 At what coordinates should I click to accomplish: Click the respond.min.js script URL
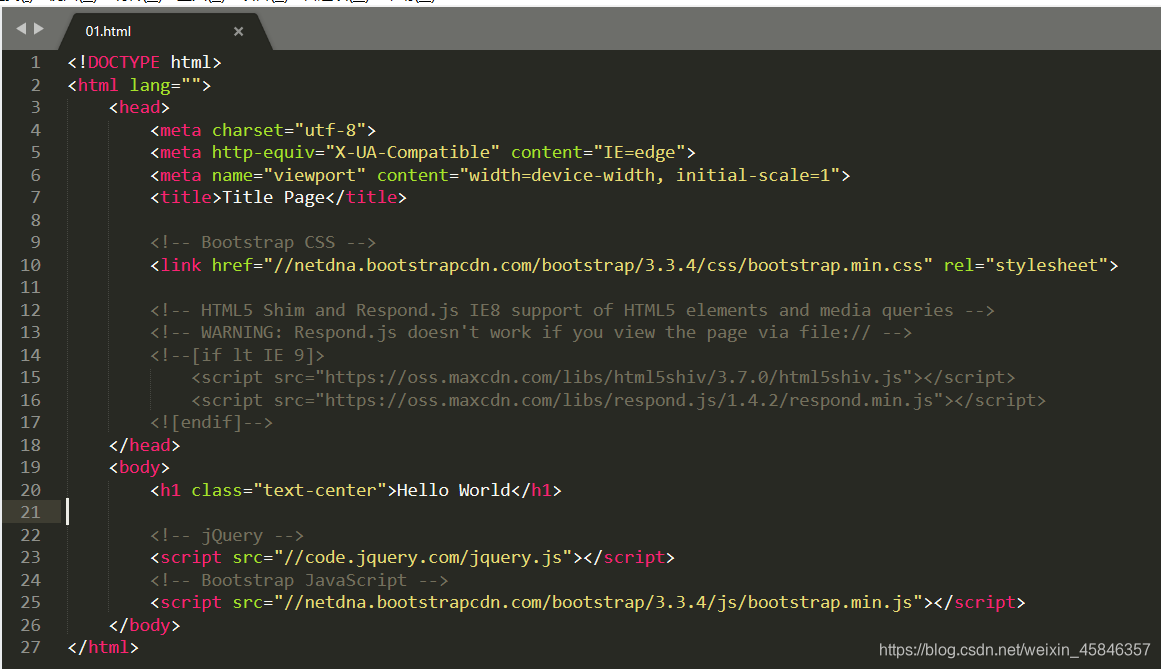pyautogui.click(x=629, y=400)
